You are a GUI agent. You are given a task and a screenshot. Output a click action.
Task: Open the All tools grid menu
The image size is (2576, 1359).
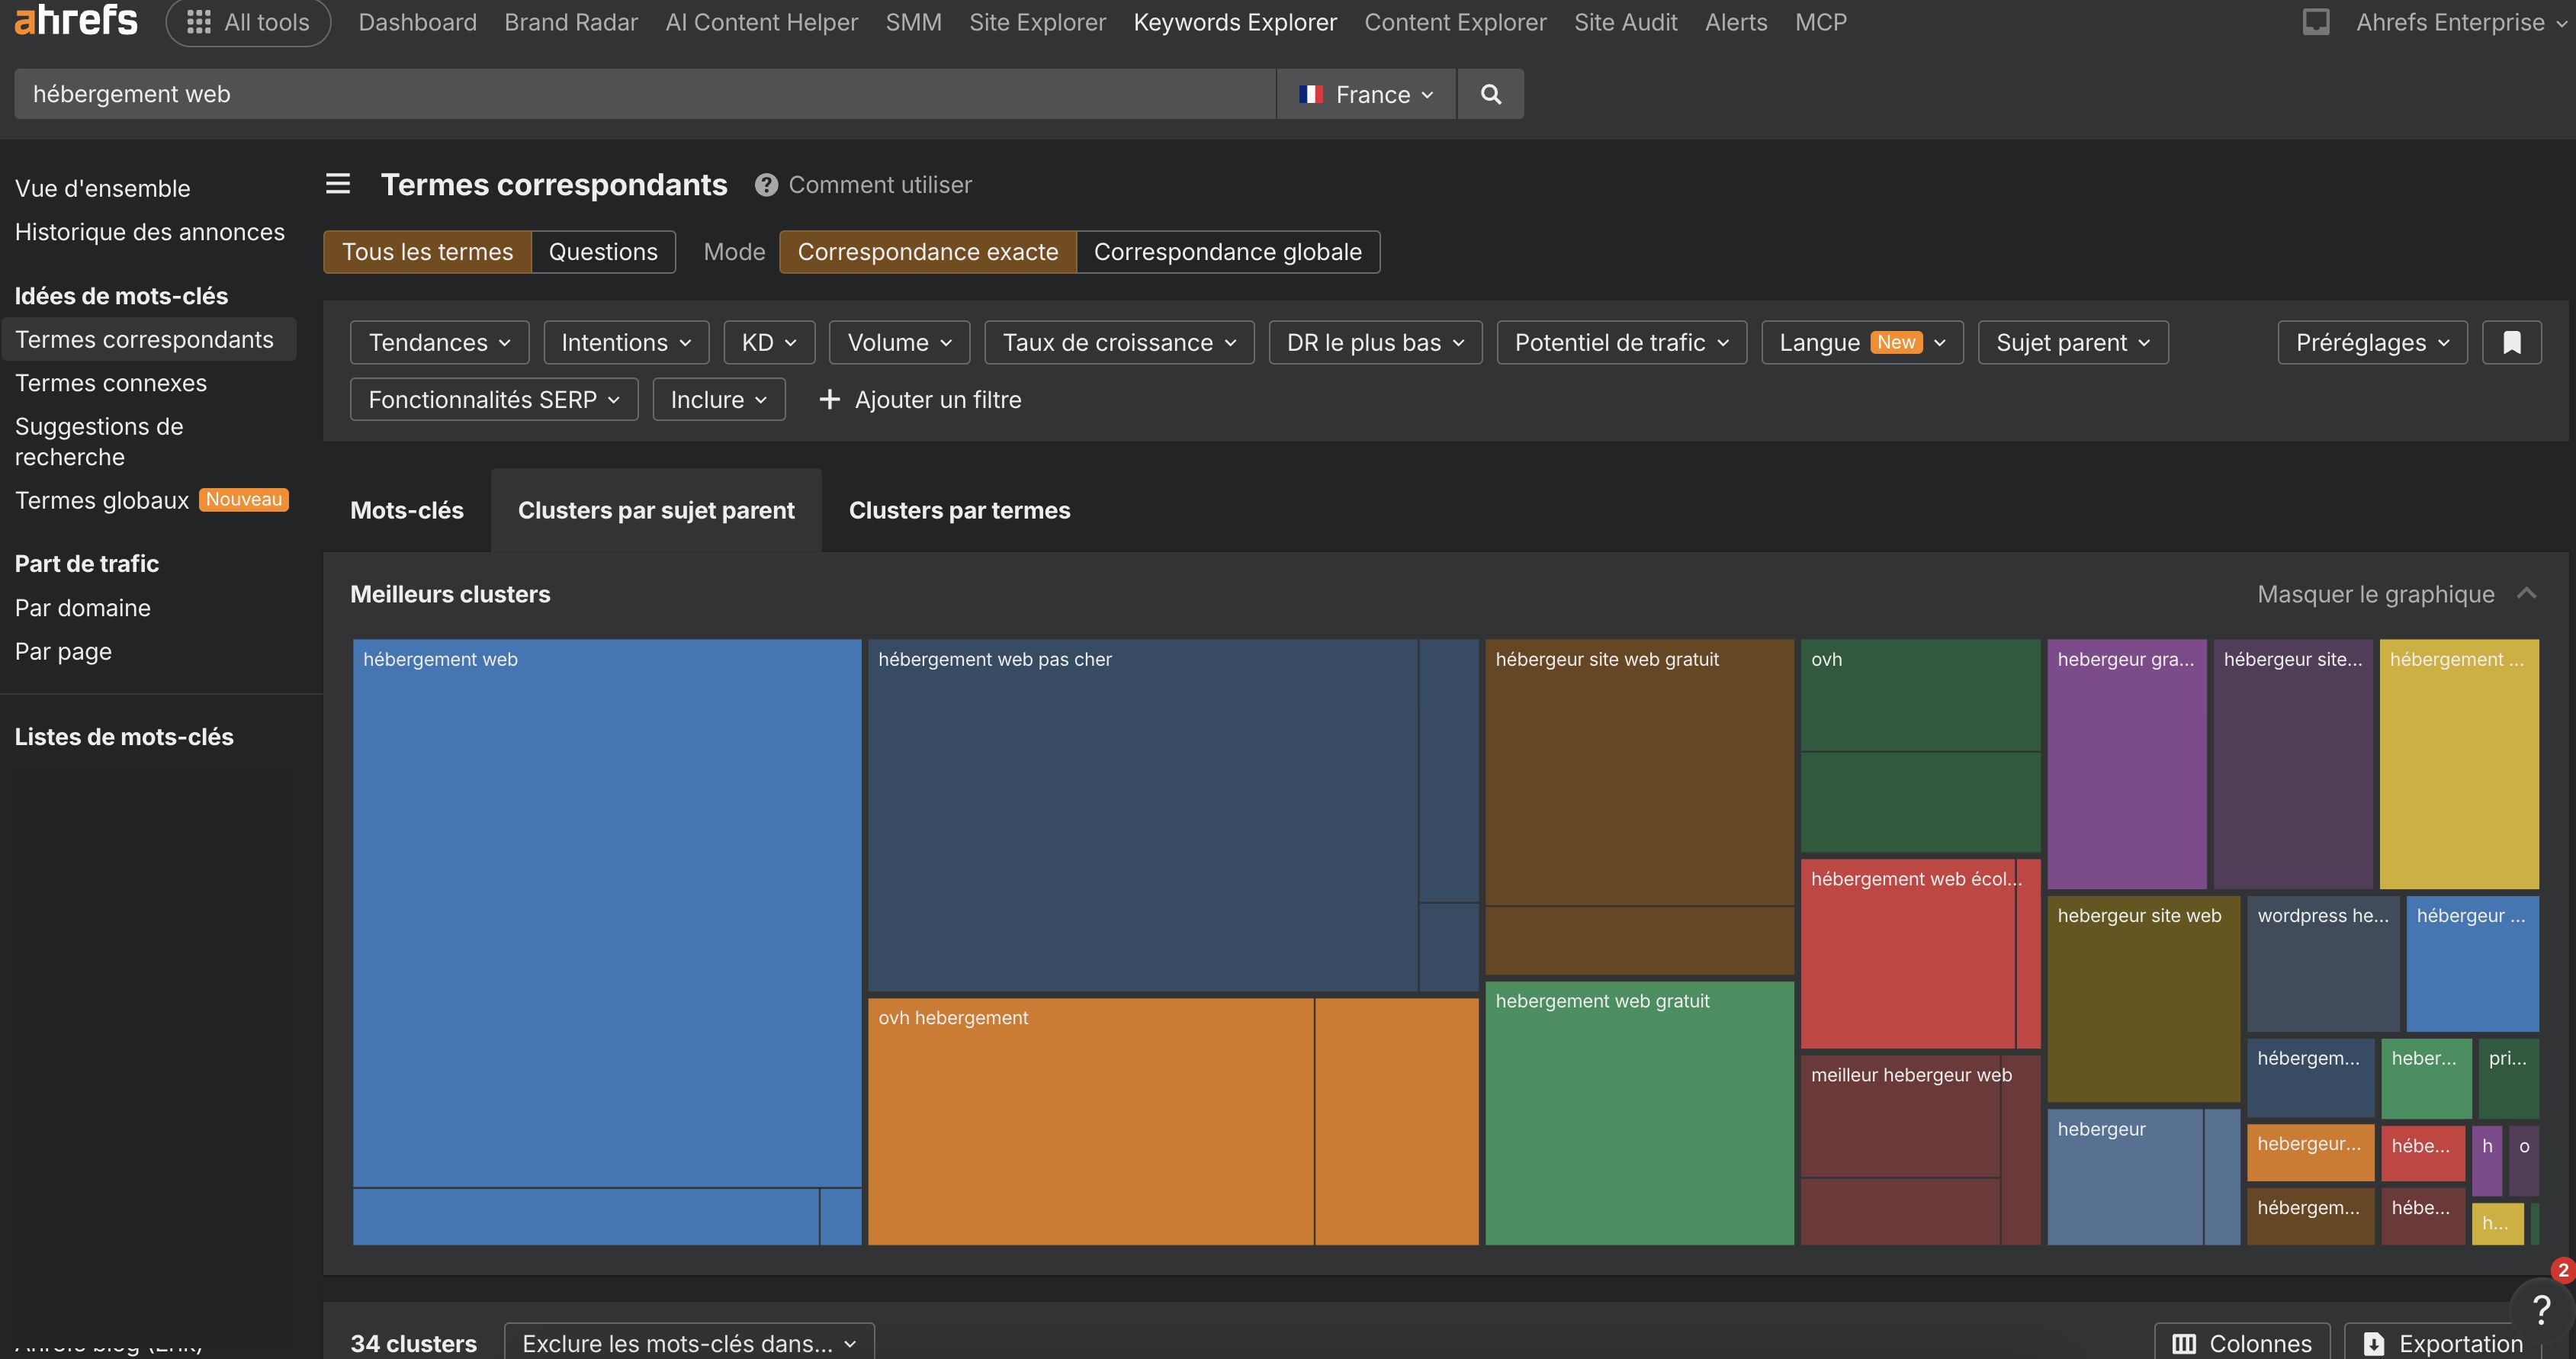(198, 22)
